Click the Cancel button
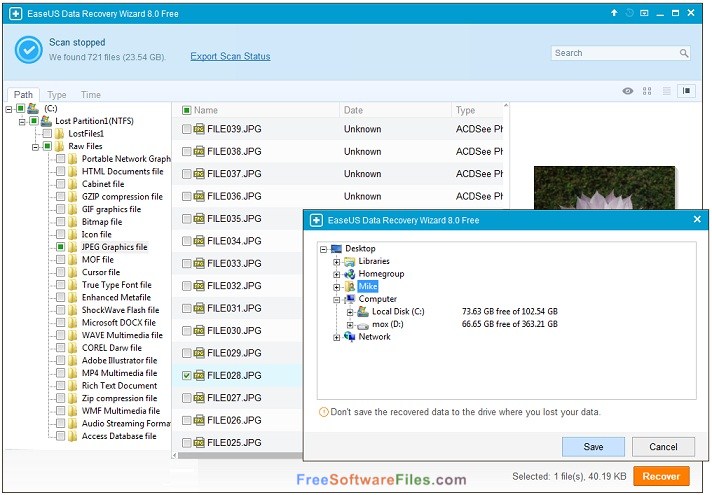Image resolution: width=712 pixels, height=495 pixels. pyautogui.click(x=663, y=447)
